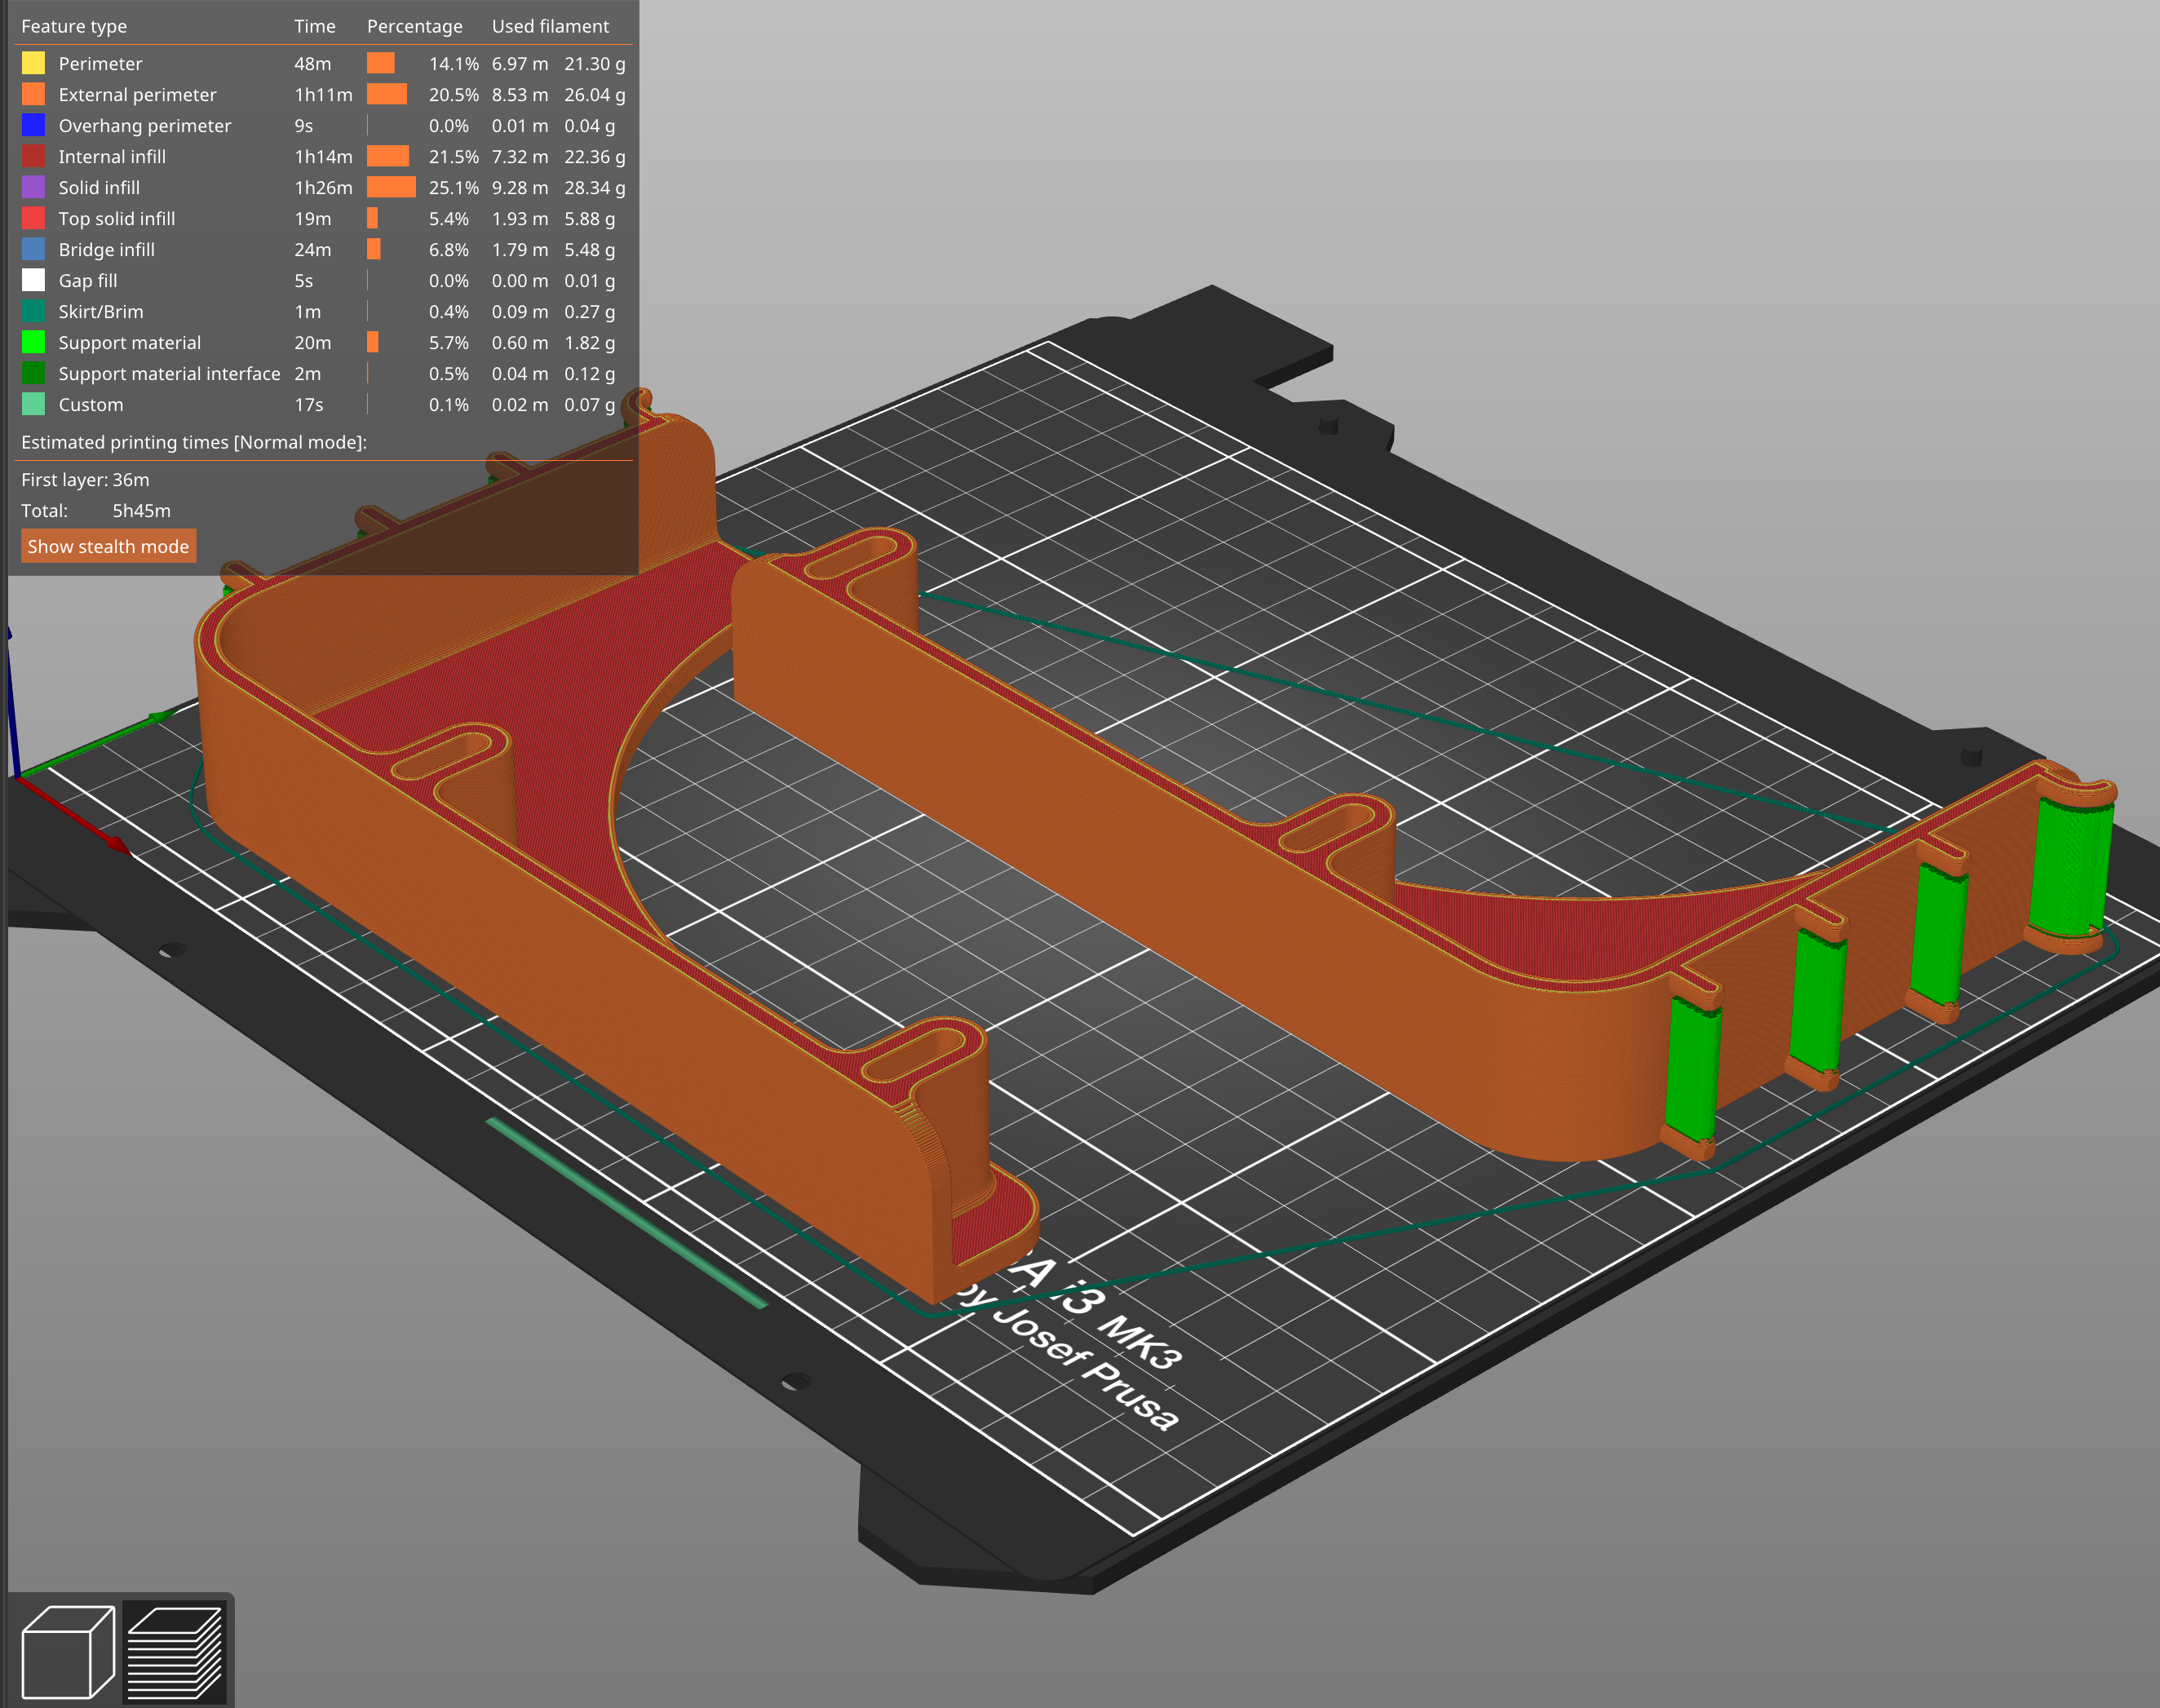The width and height of the screenshot is (2160, 1708).
Task: Click the Show stealth mode button
Action: pyautogui.click(x=108, y=546)
